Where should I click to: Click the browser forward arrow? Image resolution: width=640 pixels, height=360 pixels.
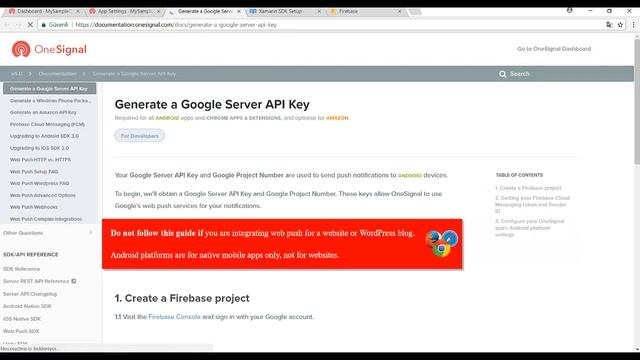[18, 25]
